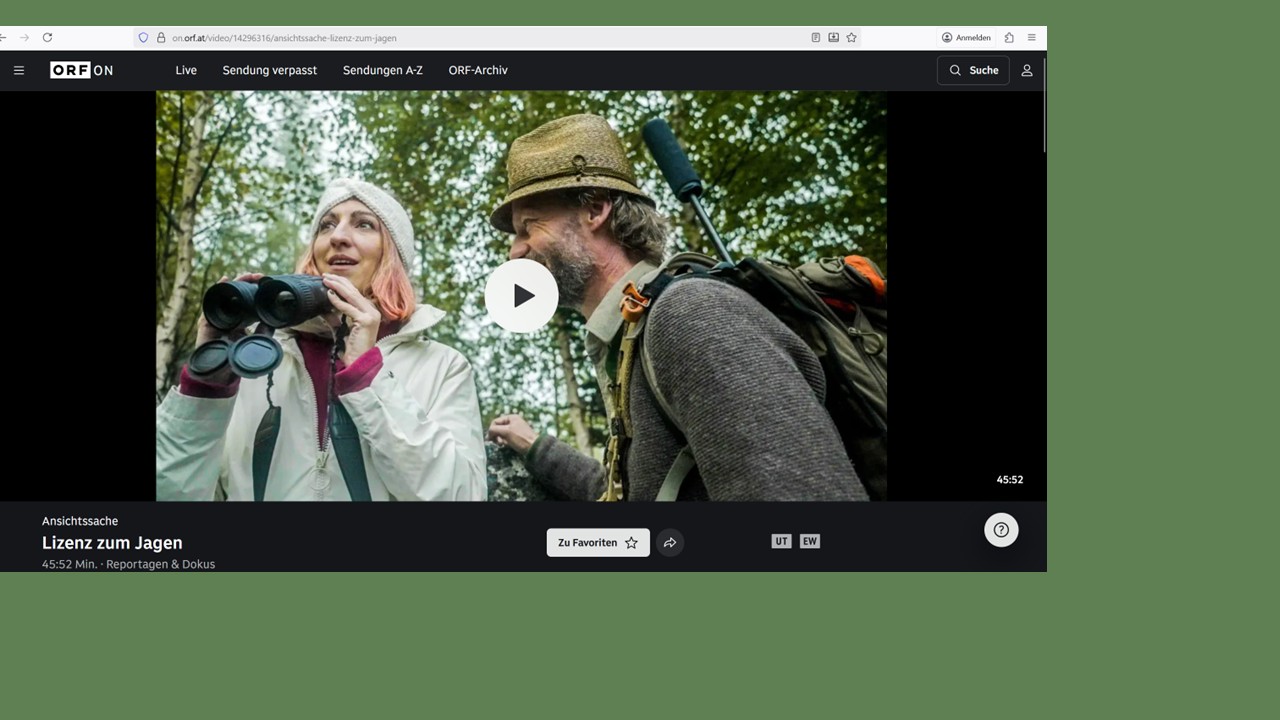Share the video using the share arrow icon
Screen dimensions: 1280x720
pyautogui.click(x=670, y=542)
